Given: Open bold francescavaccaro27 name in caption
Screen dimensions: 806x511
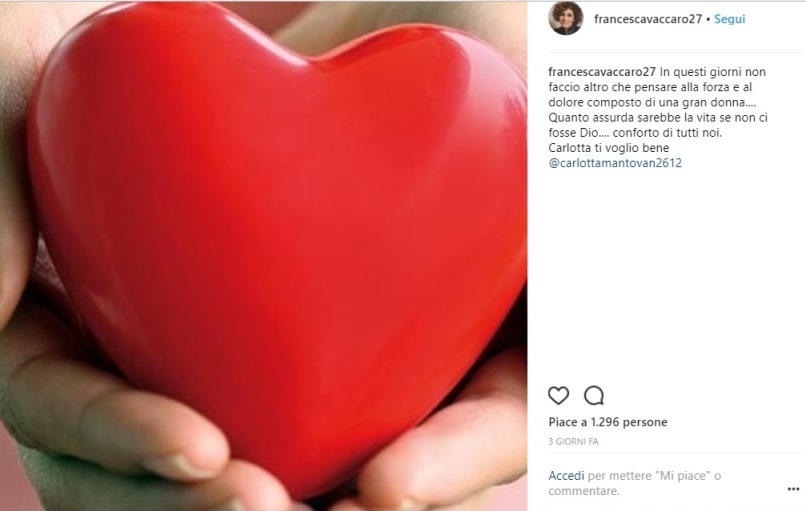Looking at the screenshot, I should [x=602, y=72].
